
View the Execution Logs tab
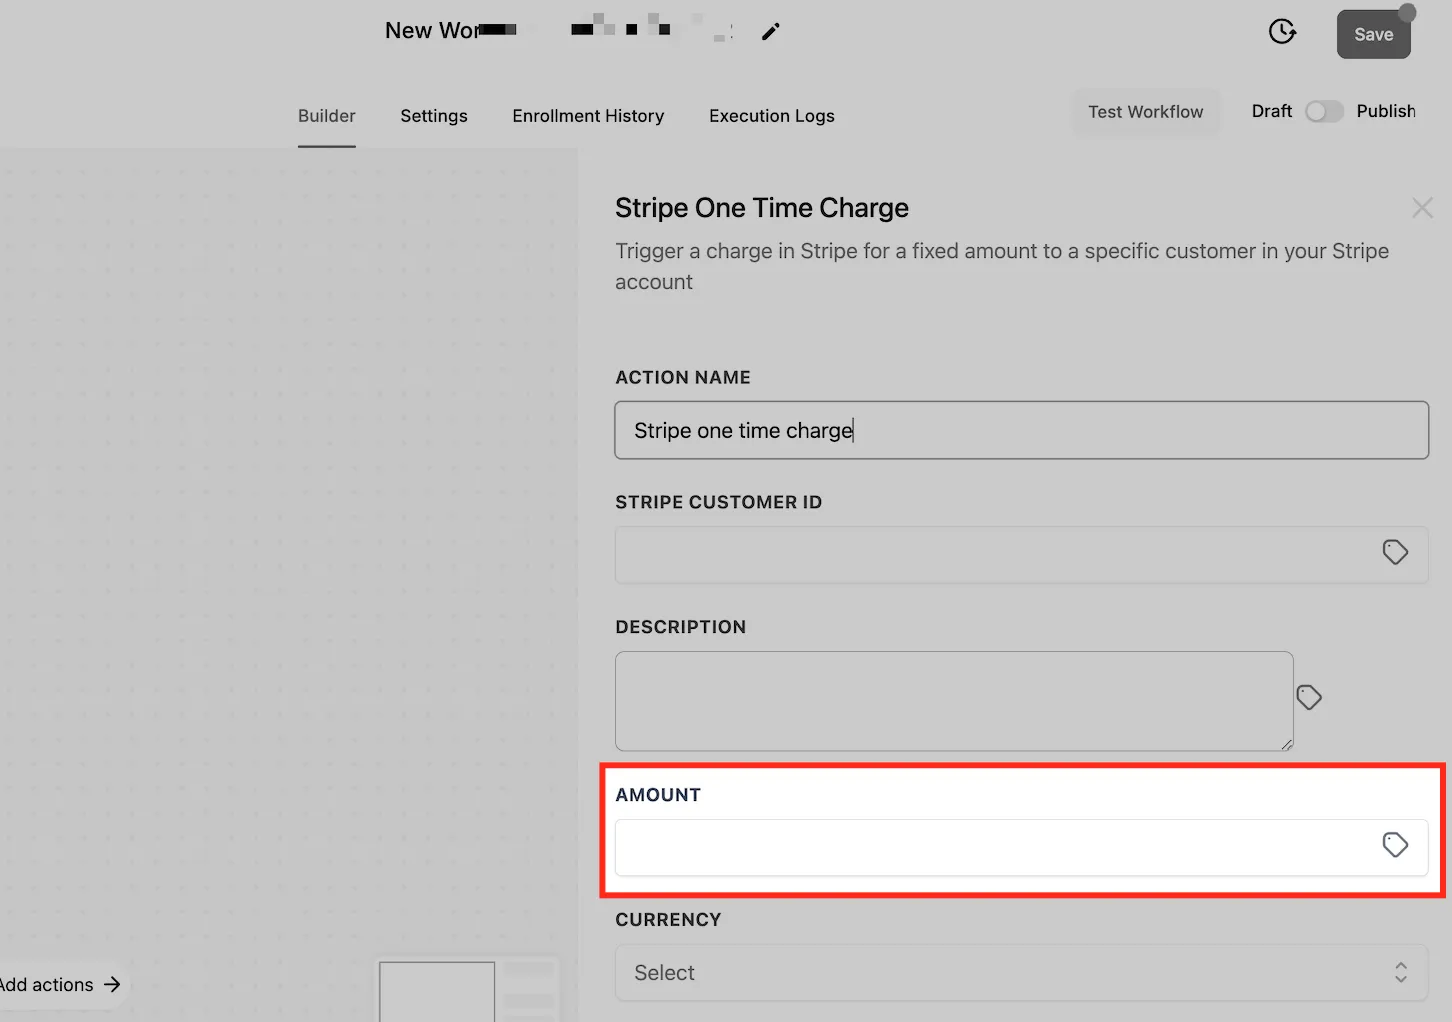(772, 116)
